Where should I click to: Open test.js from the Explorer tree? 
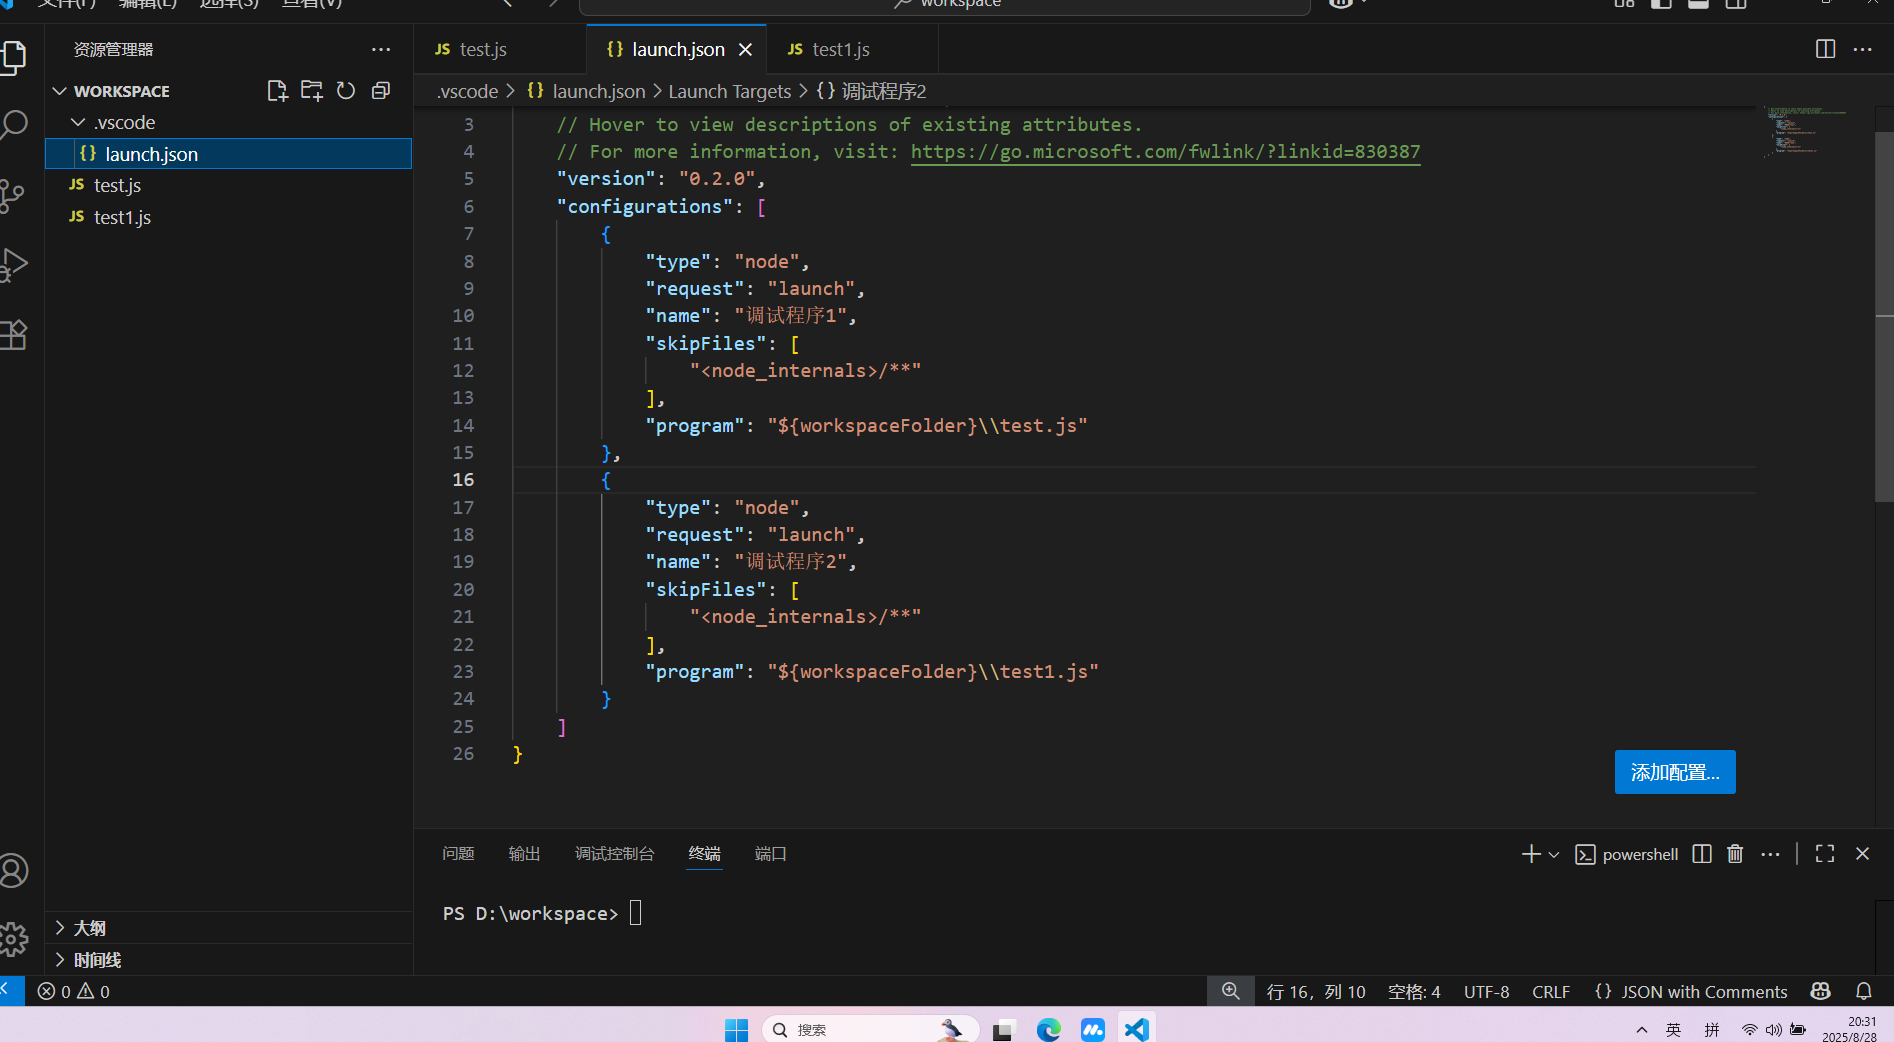tap(229, 185)
